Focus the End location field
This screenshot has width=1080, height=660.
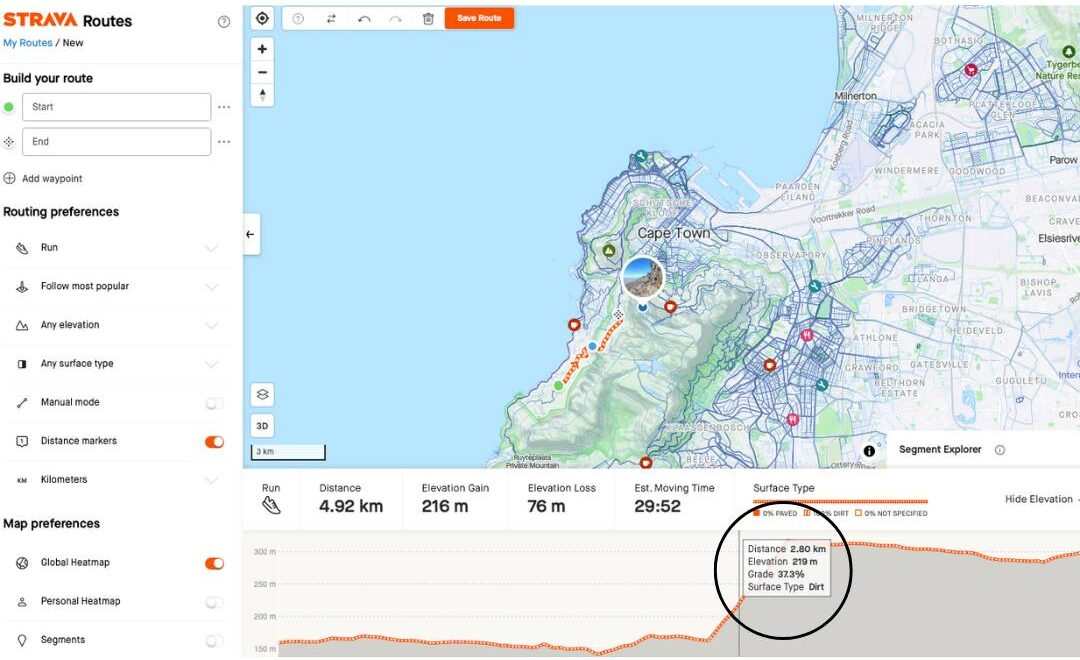[116, 141]
